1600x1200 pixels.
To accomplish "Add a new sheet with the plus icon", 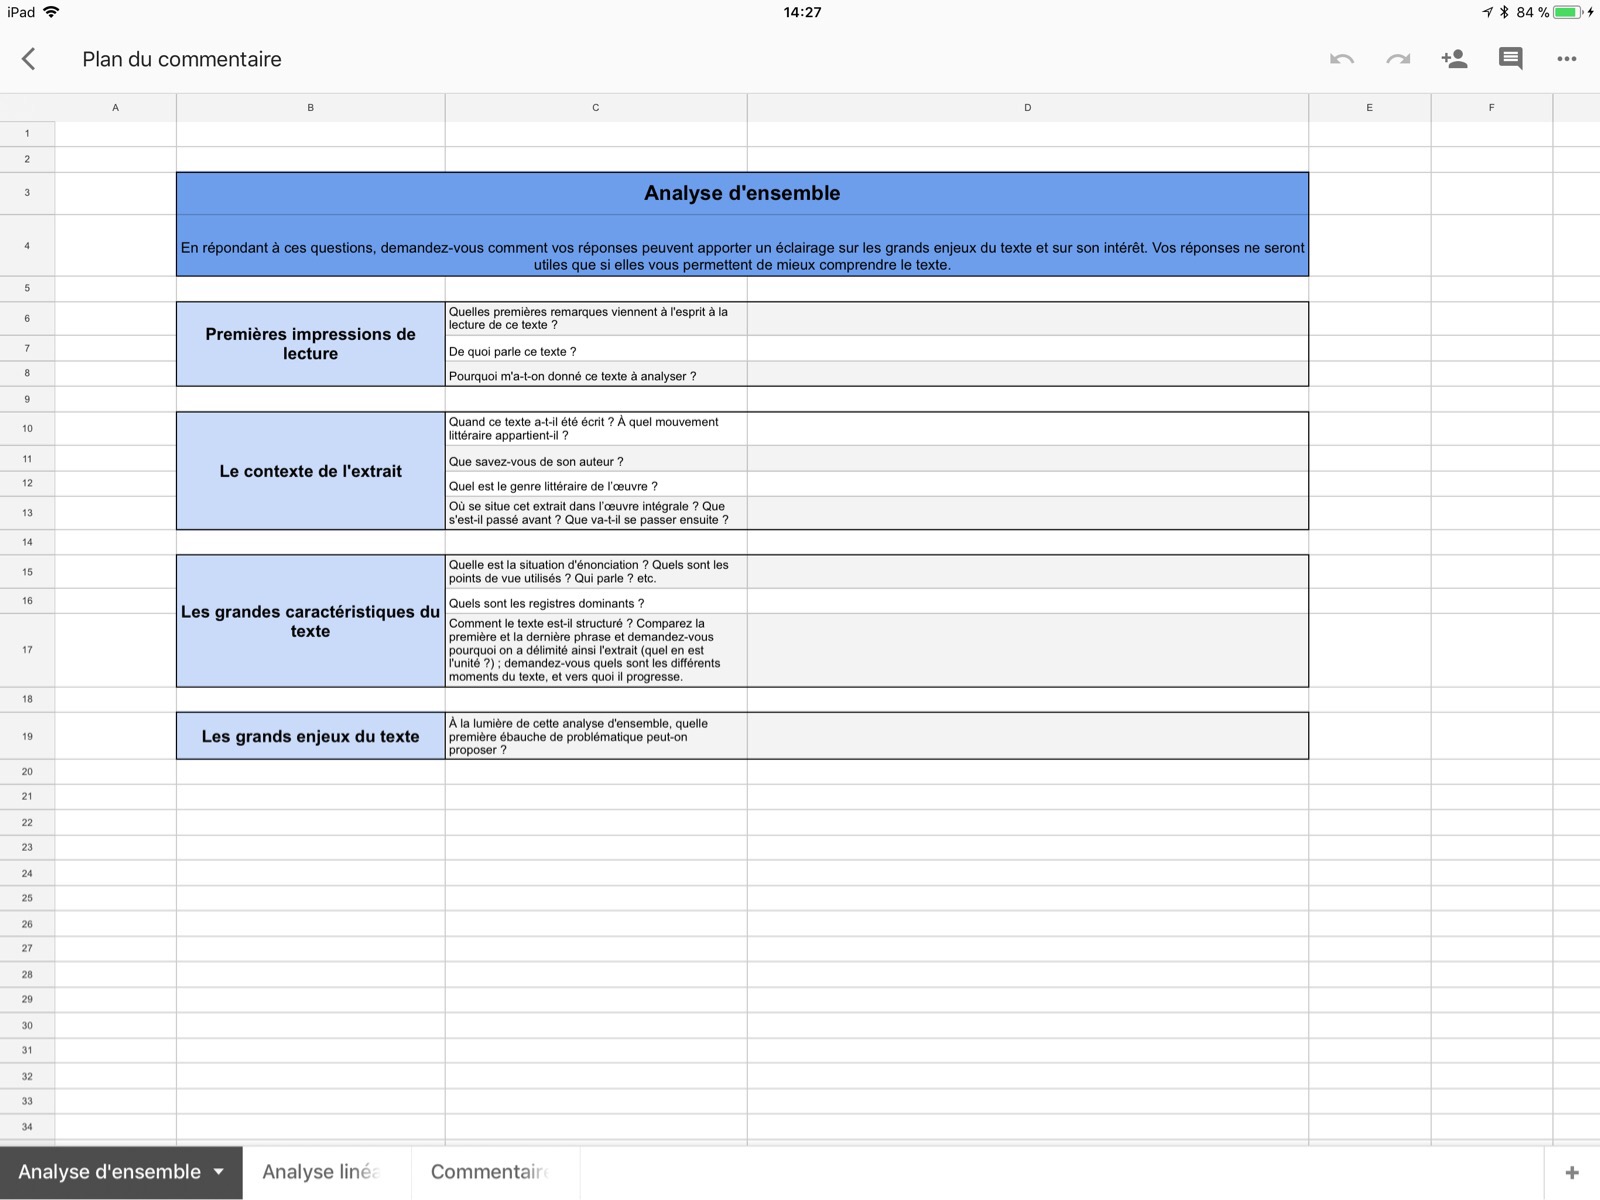I will point(1572,1172).
